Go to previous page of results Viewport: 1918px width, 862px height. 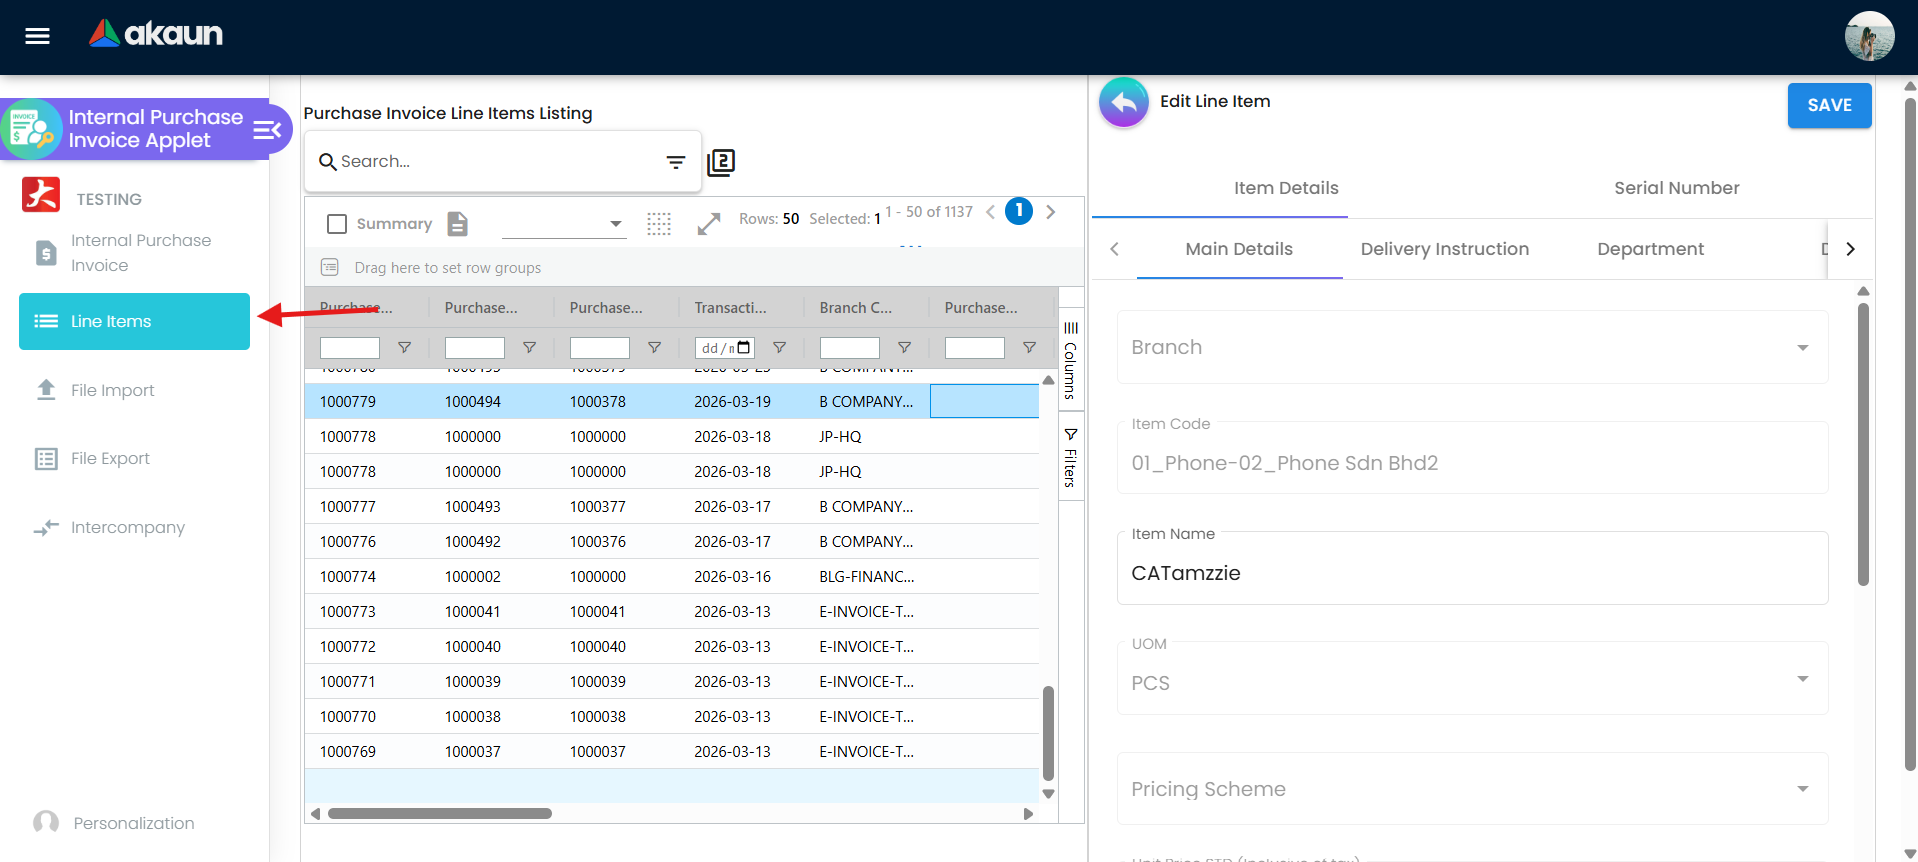(990, 212)
